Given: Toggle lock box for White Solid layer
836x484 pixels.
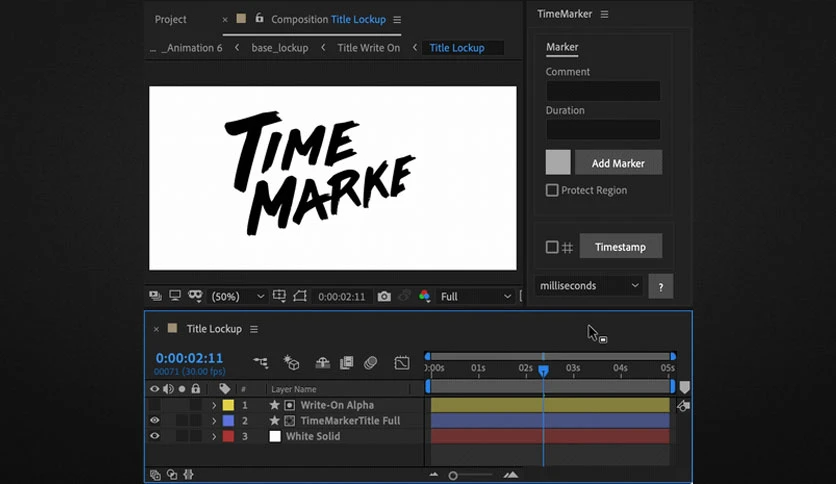Looking at the screenshot, I should (x=196, y=436).
